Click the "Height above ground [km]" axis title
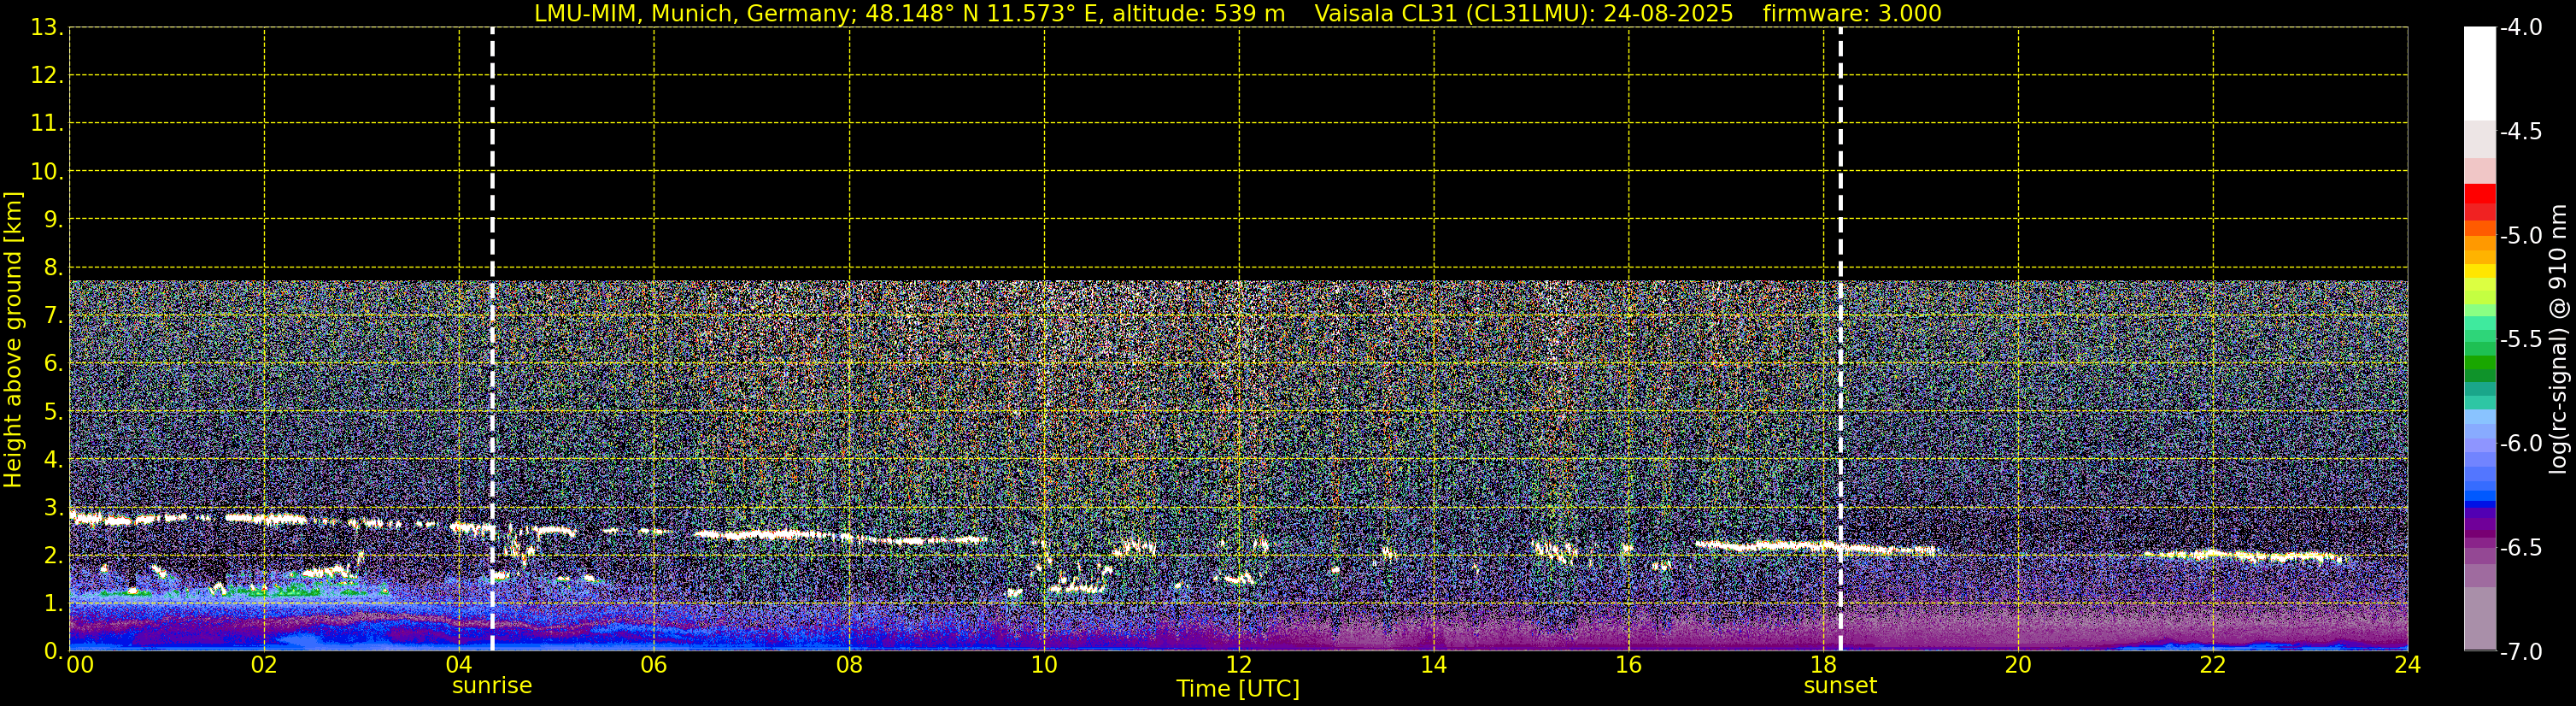2576x706 pixels. (x=13, y=340)
